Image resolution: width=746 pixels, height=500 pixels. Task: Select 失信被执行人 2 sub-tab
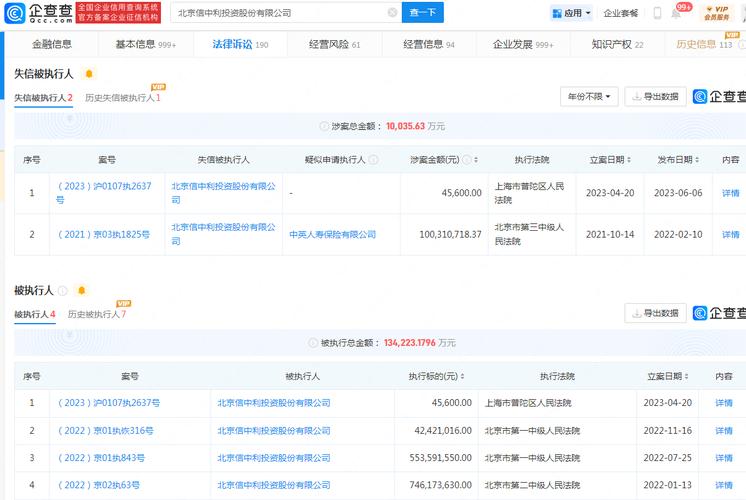pos(43,98)
